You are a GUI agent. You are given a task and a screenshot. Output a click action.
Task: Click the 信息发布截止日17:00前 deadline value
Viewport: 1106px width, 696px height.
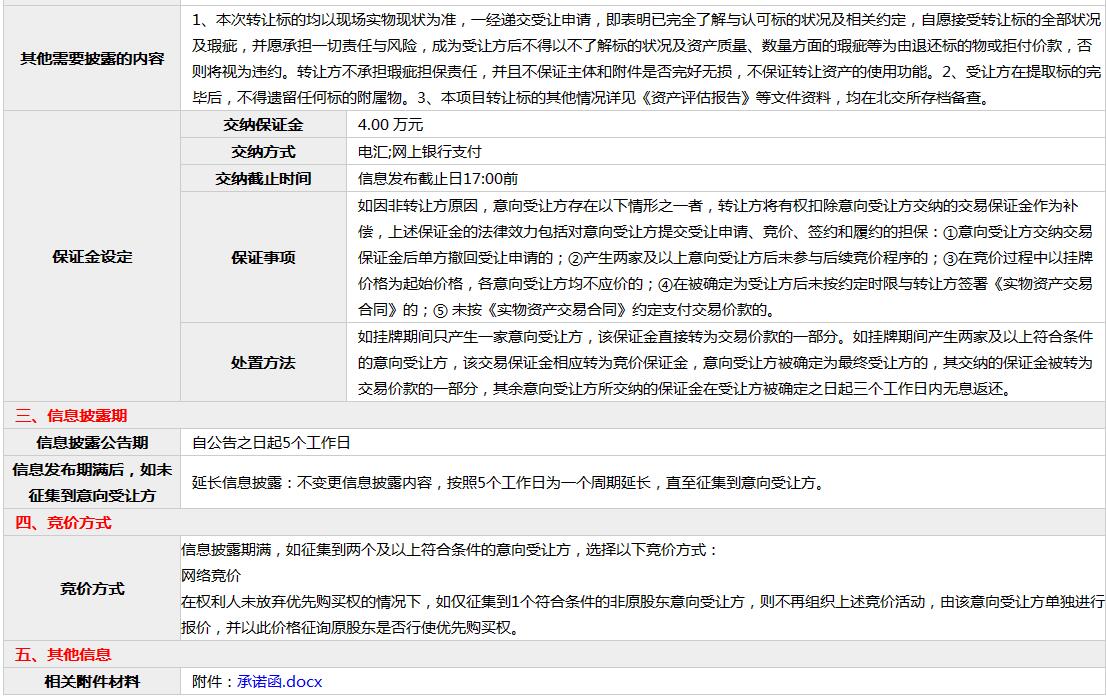coord(437,179)
